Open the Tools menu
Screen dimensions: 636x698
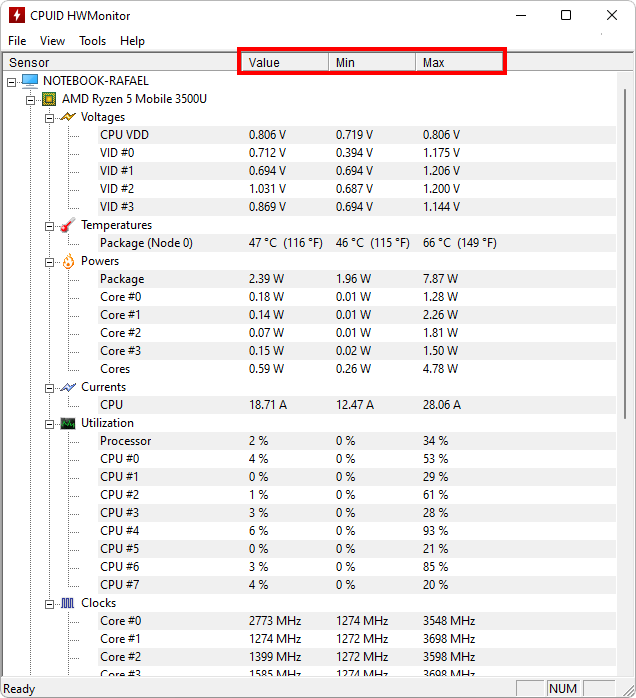tap(93, 41)
